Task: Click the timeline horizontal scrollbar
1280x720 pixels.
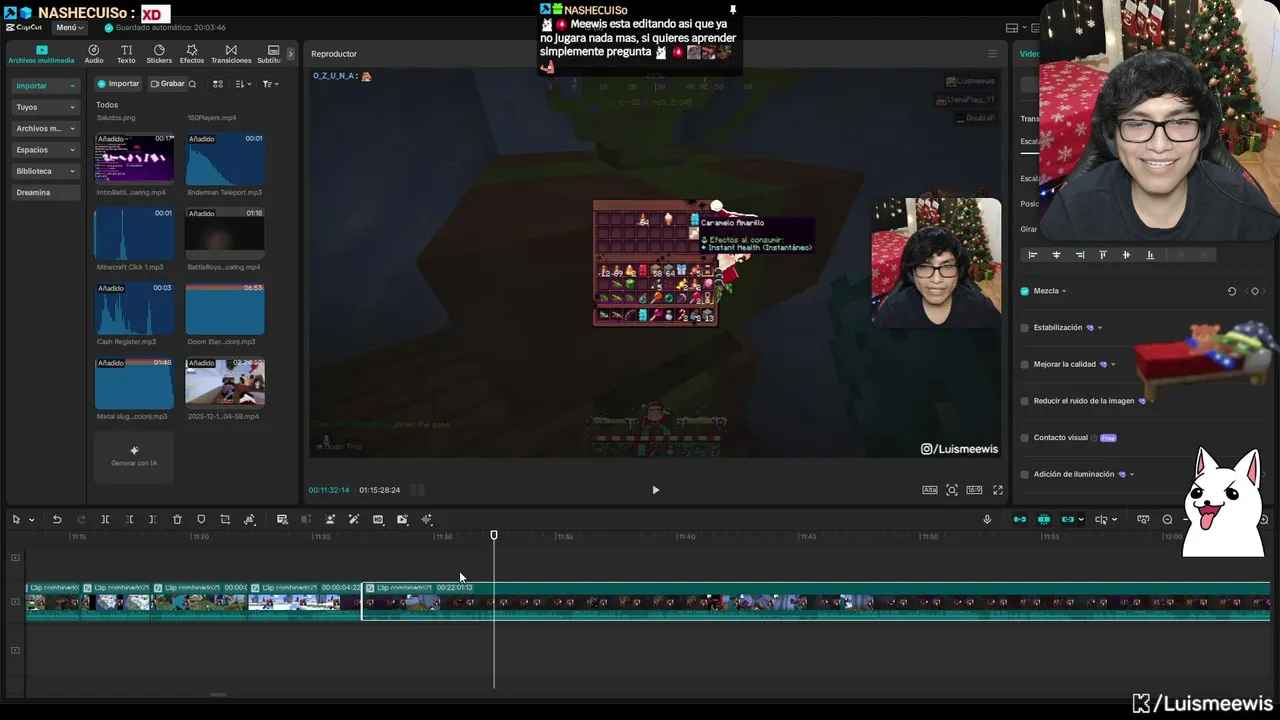Action: click(x=217, y=694)
